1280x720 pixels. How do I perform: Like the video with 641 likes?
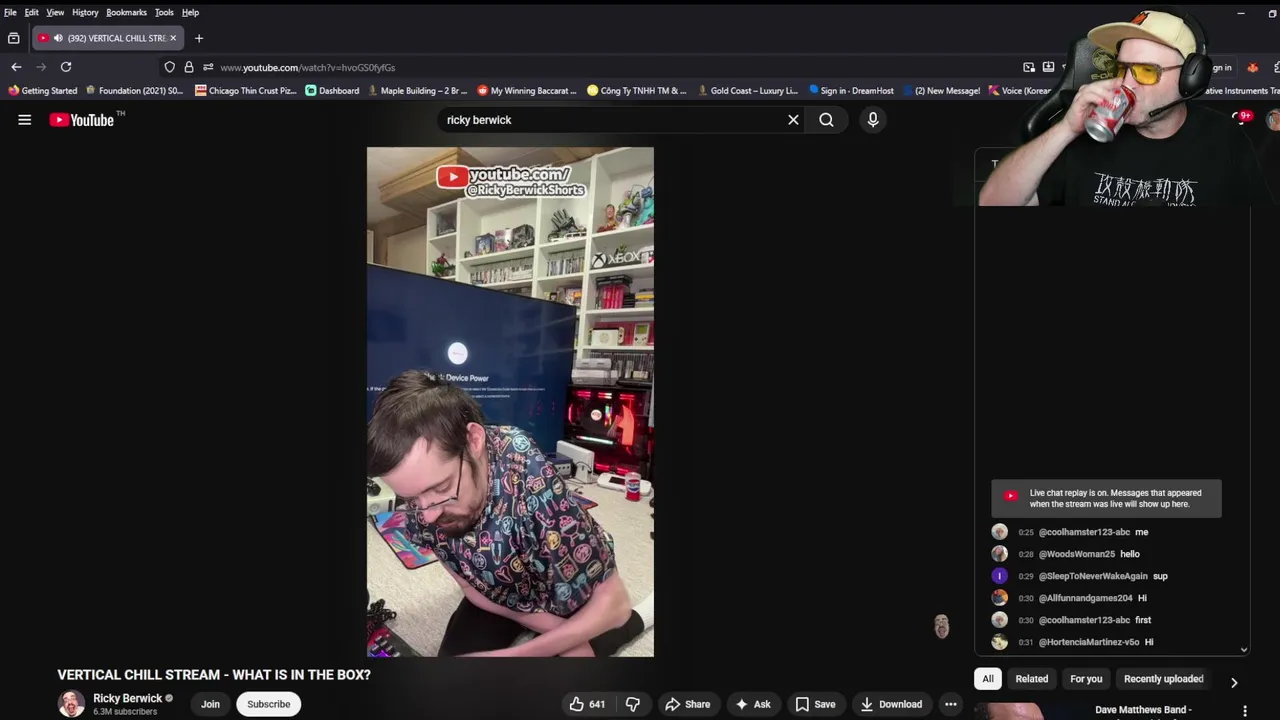tap(587, 704)
